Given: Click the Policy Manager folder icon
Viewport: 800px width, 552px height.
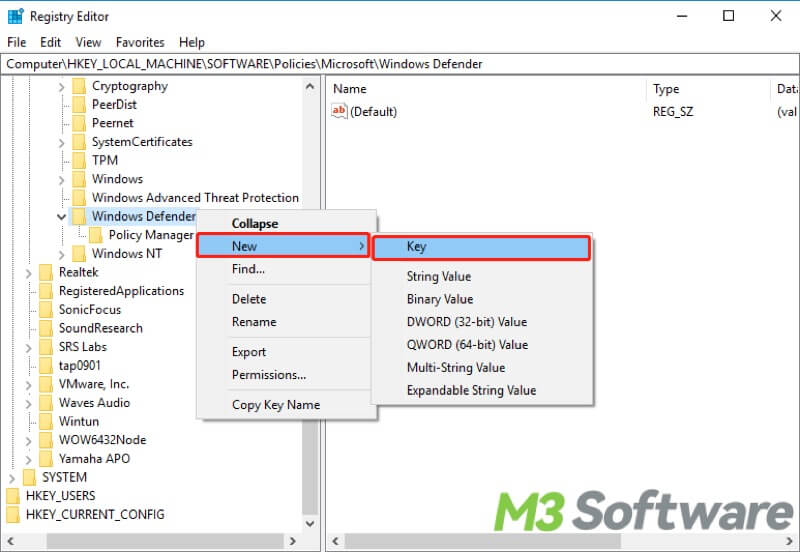Looking at the screenshot, I should pos(95,235).
